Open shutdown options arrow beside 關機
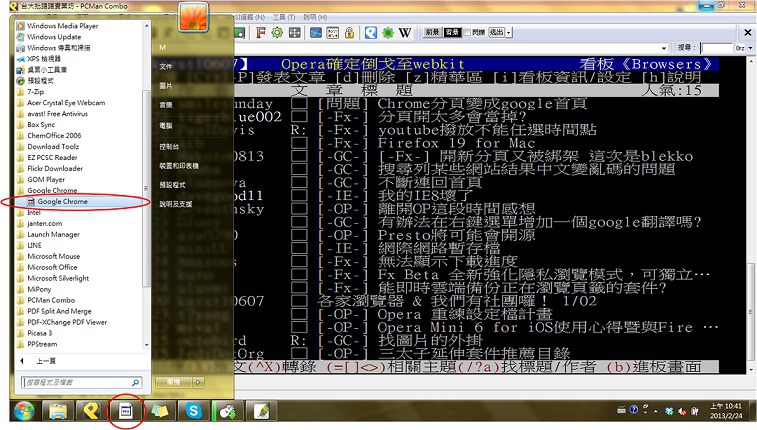The image size is (757, 430). (x=198, y=382)
